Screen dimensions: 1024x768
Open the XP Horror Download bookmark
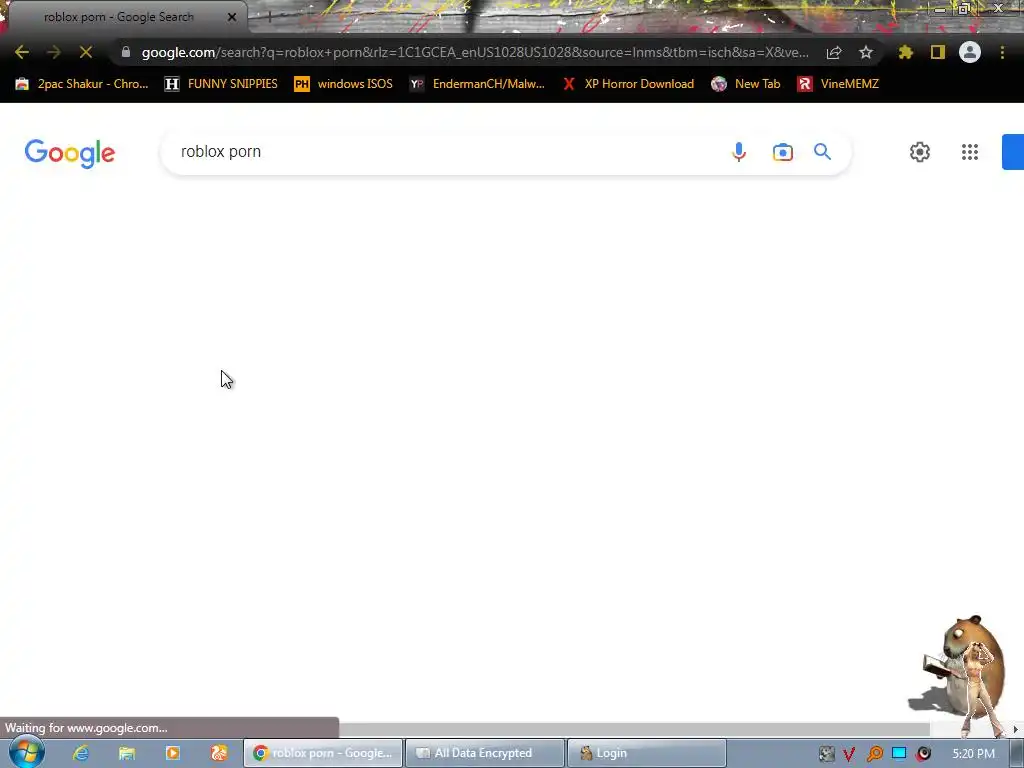coord(629,84)
